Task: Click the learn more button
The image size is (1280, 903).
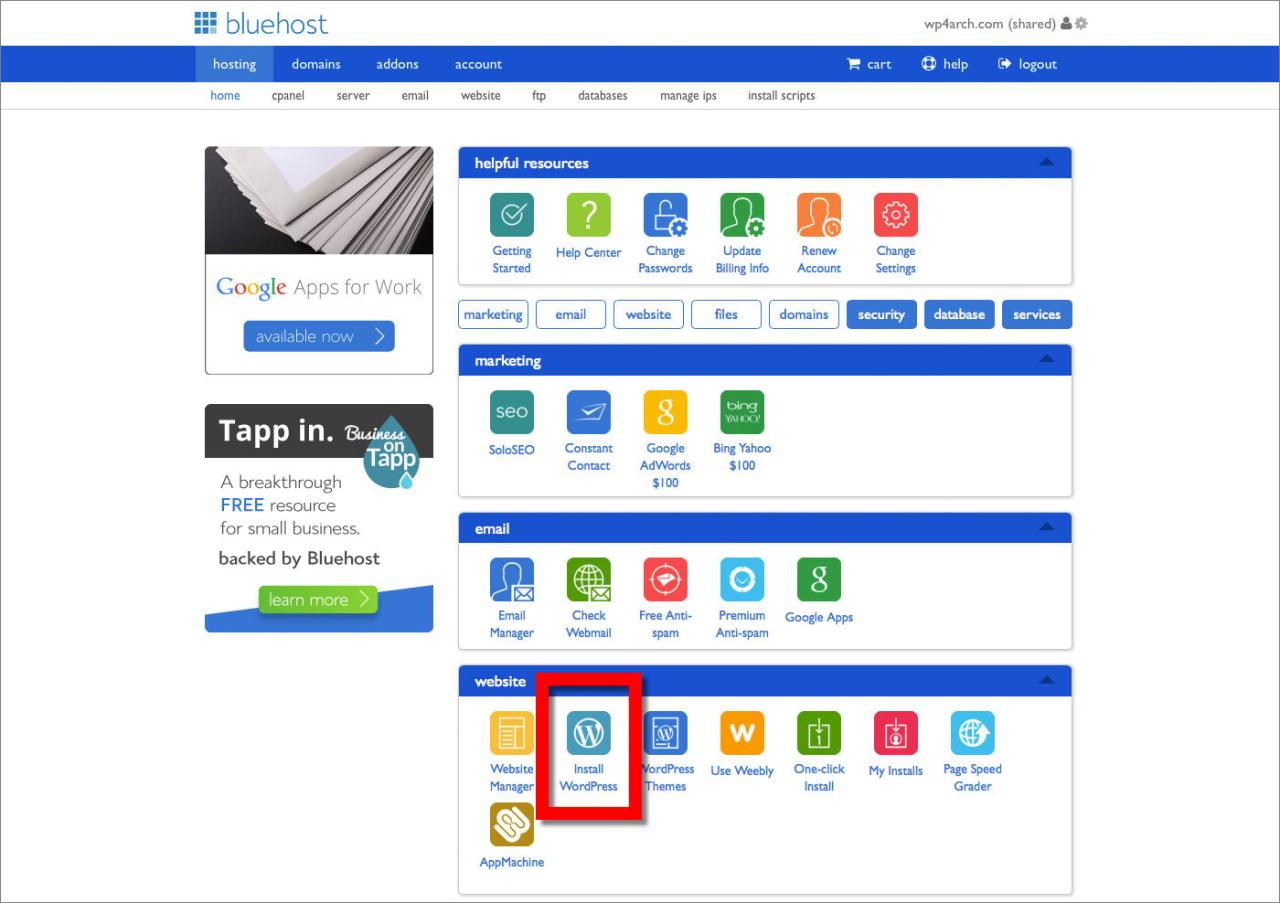Action: coord(318,599)
